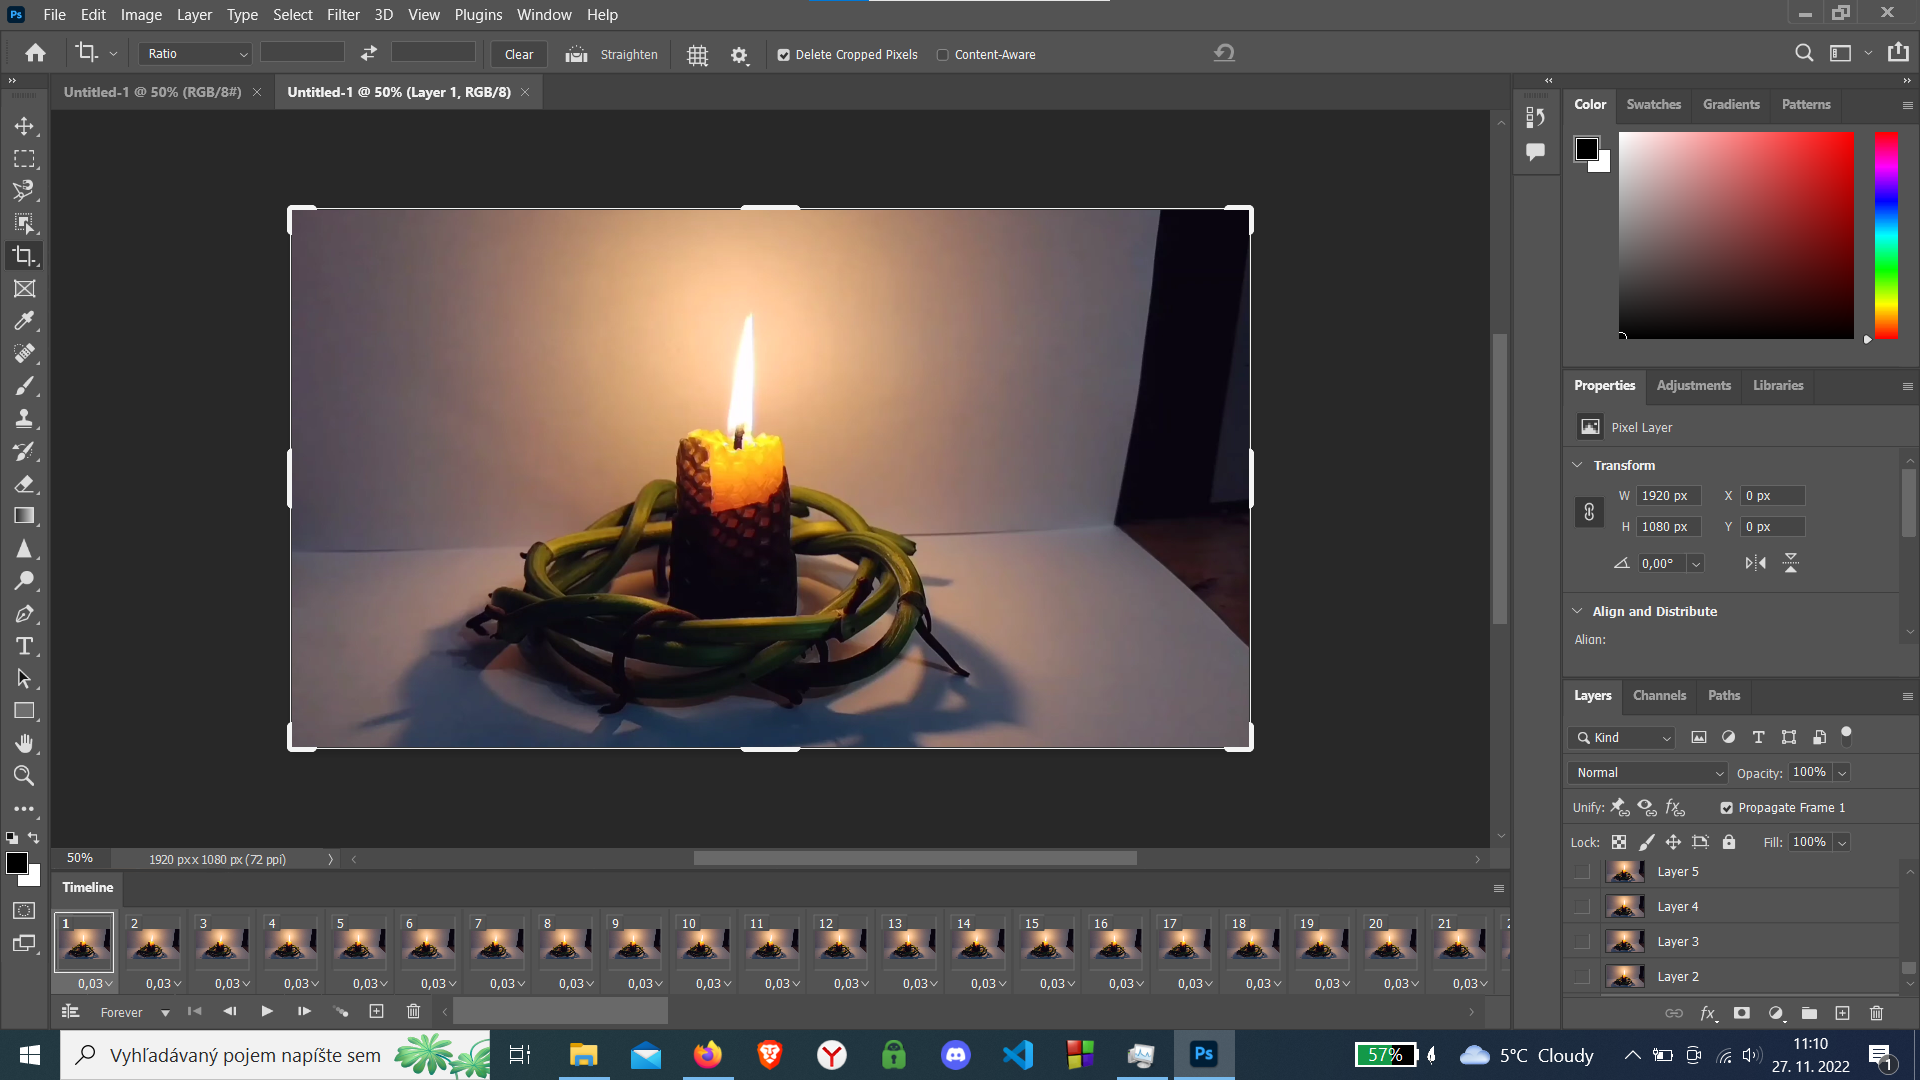Play the timeline animation
This screenshot has width=1920, height=1080.
[x=267, y=1012]
